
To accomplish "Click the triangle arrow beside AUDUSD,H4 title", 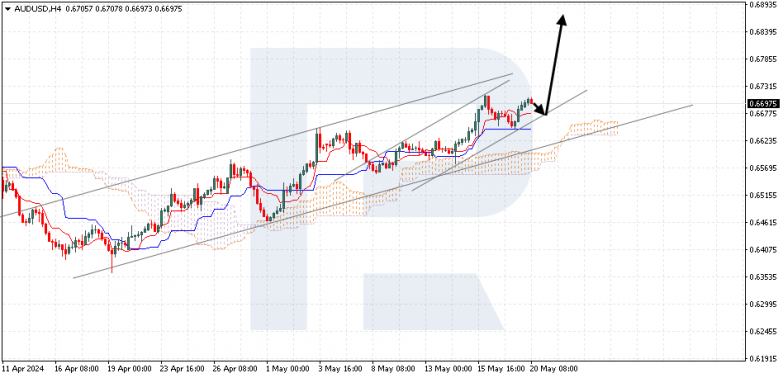I will [x=7, y=8].
